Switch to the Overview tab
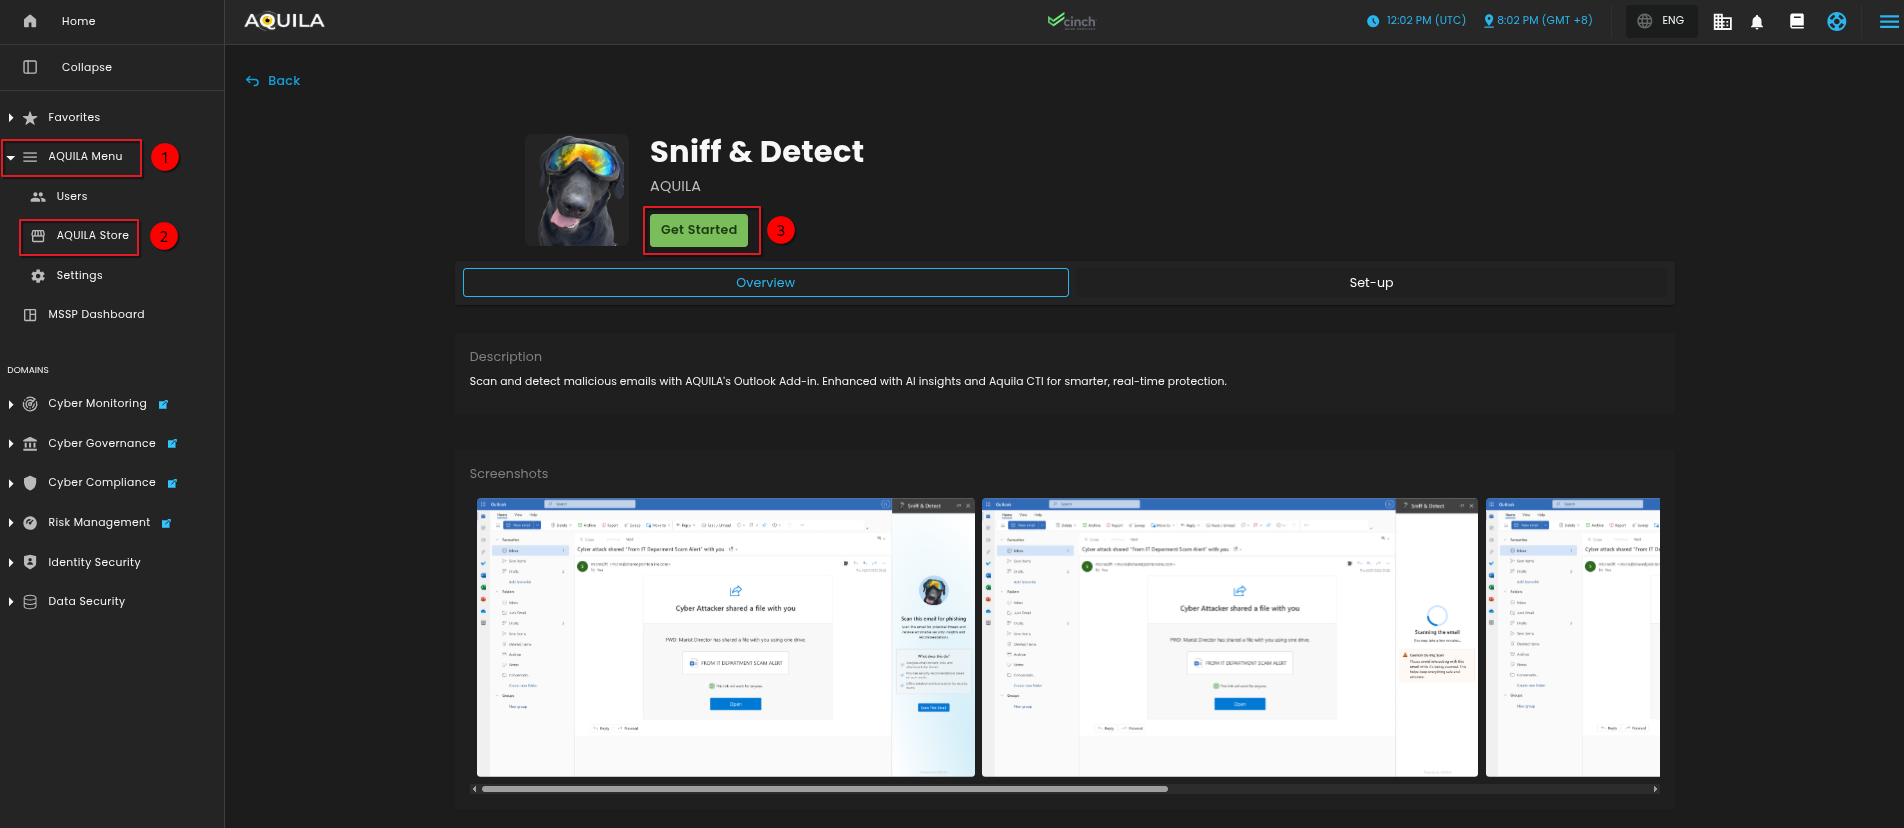Viewport: 1904px width, 828px height. pyautogui.click(x=766, y=283)
